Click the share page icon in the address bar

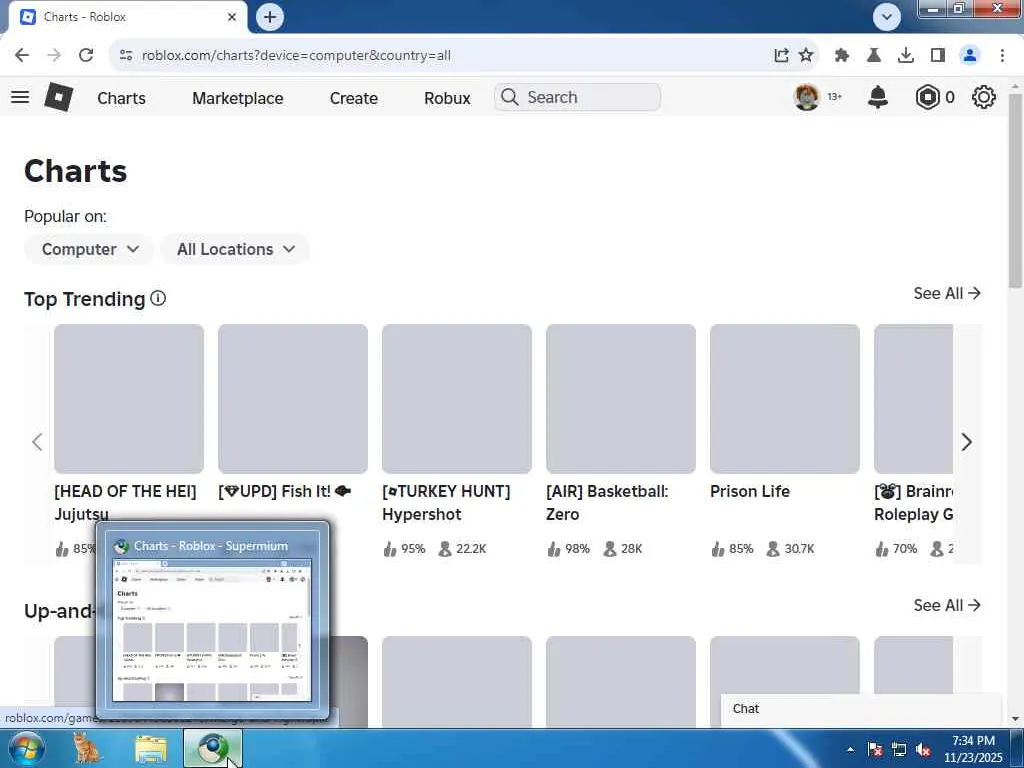[781, 55]
